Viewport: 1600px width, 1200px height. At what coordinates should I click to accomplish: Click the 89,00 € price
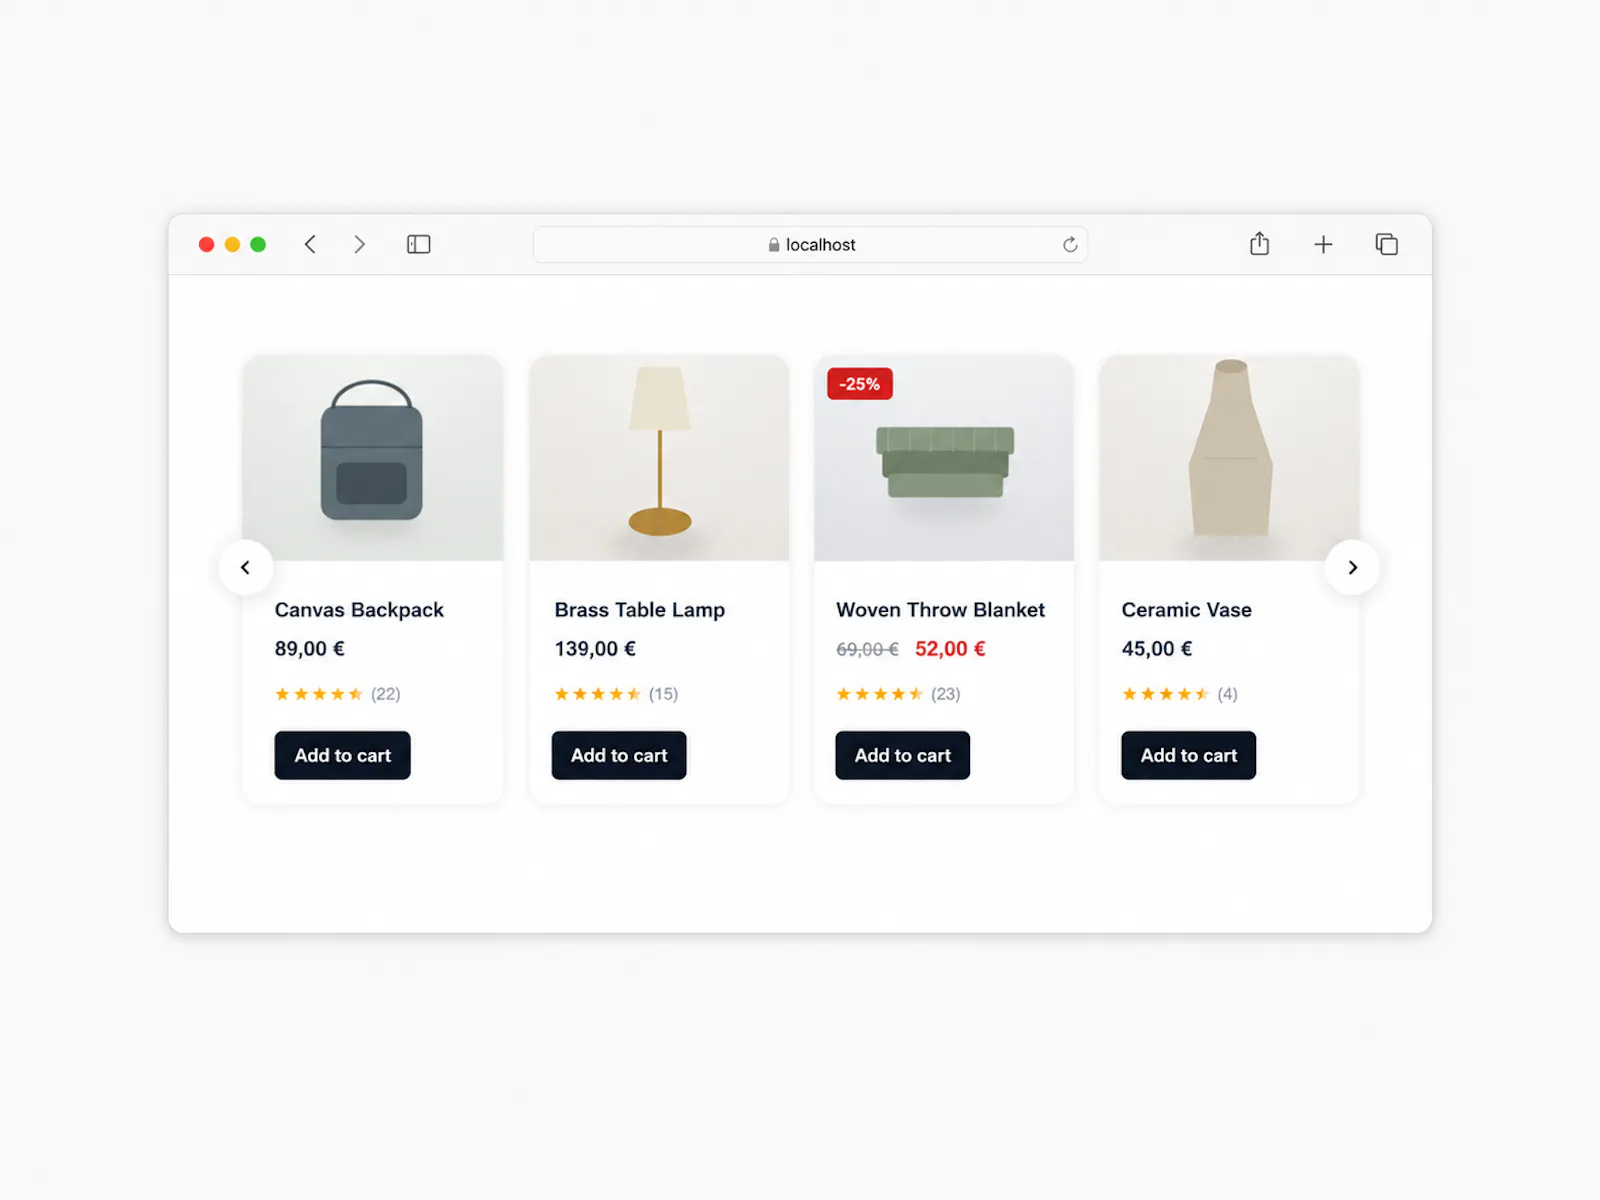(x=310, y=649)
